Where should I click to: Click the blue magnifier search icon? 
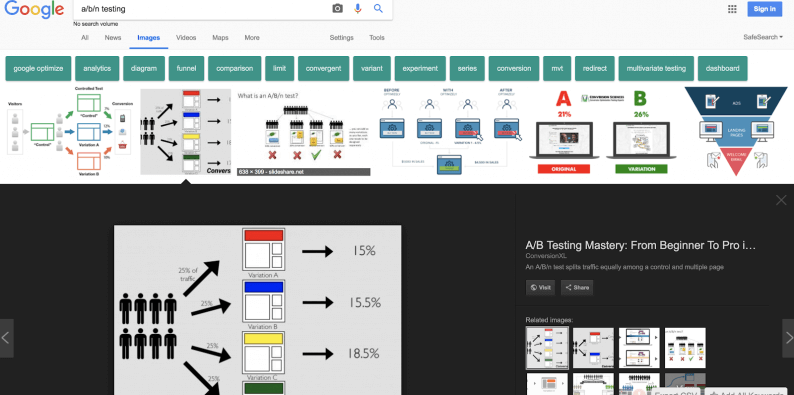(x=378, y=9)
